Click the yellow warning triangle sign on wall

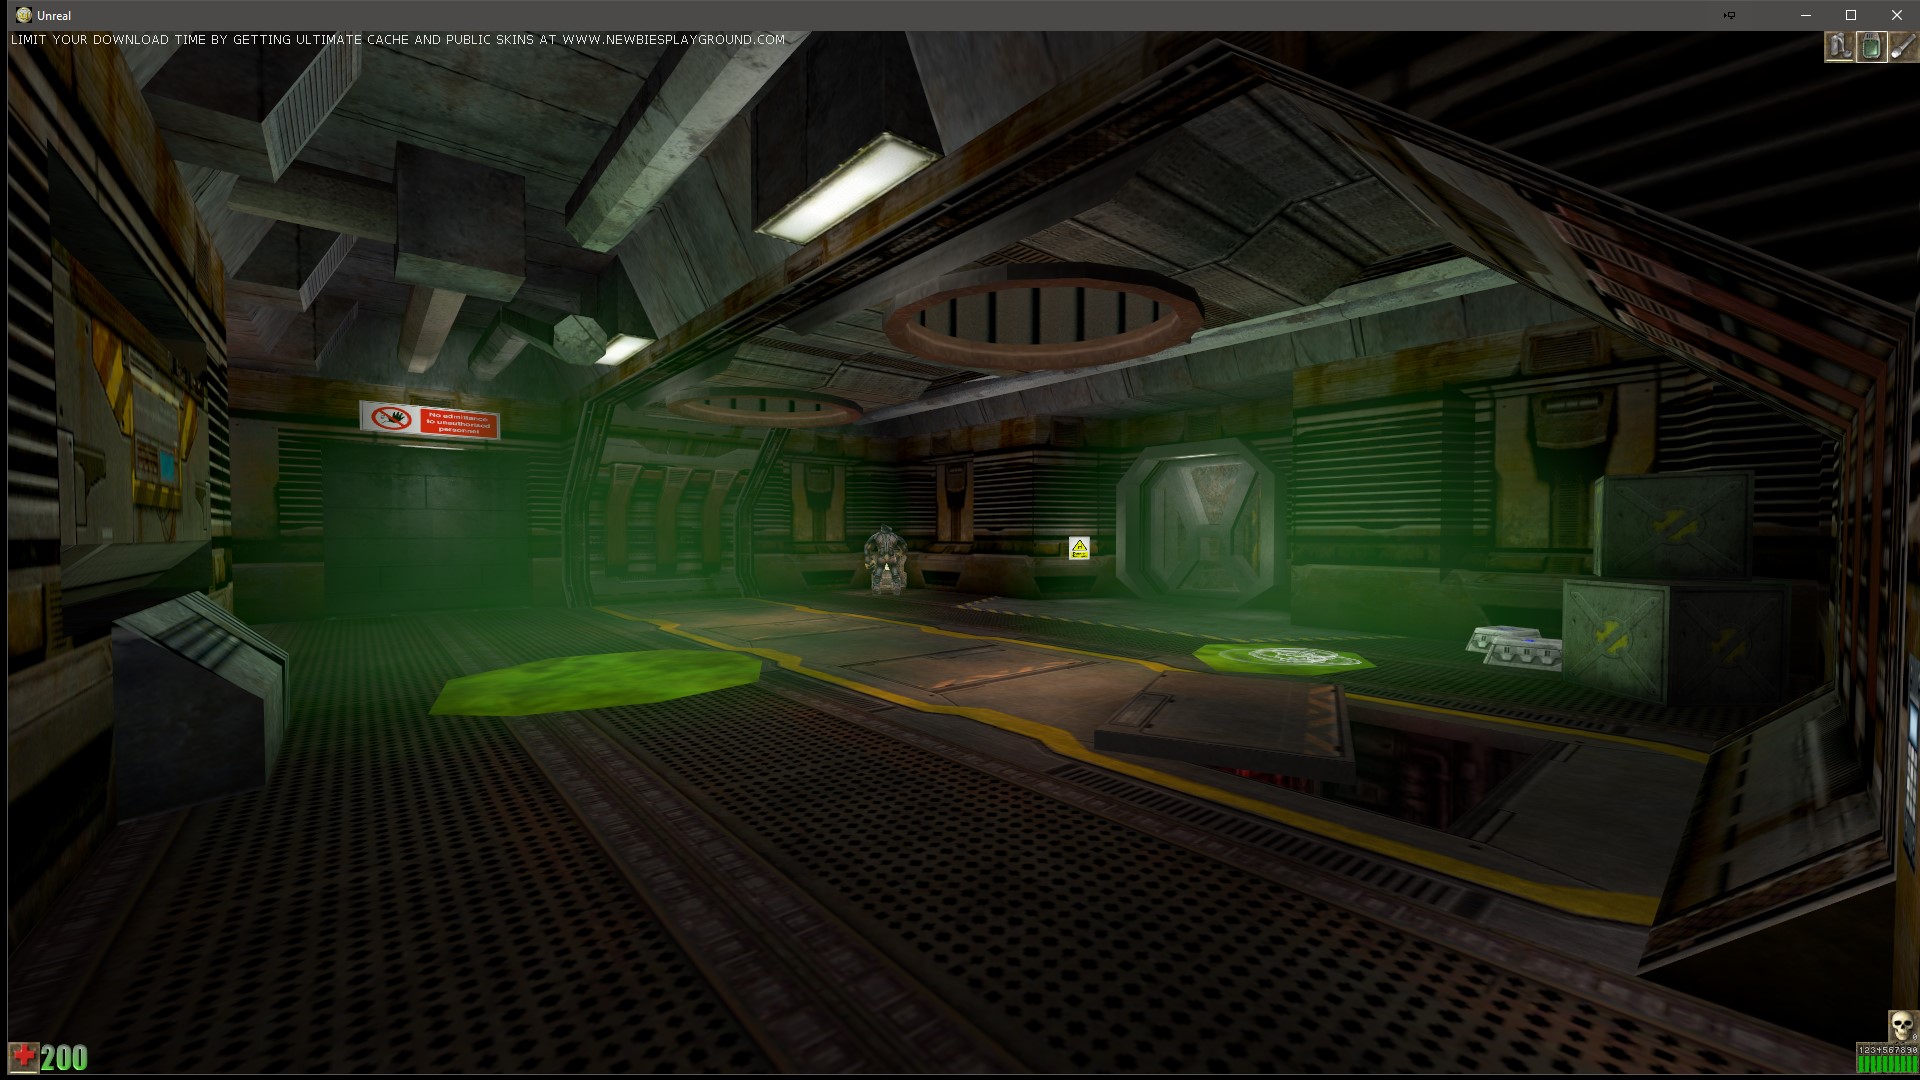[x=1079, y=548]
